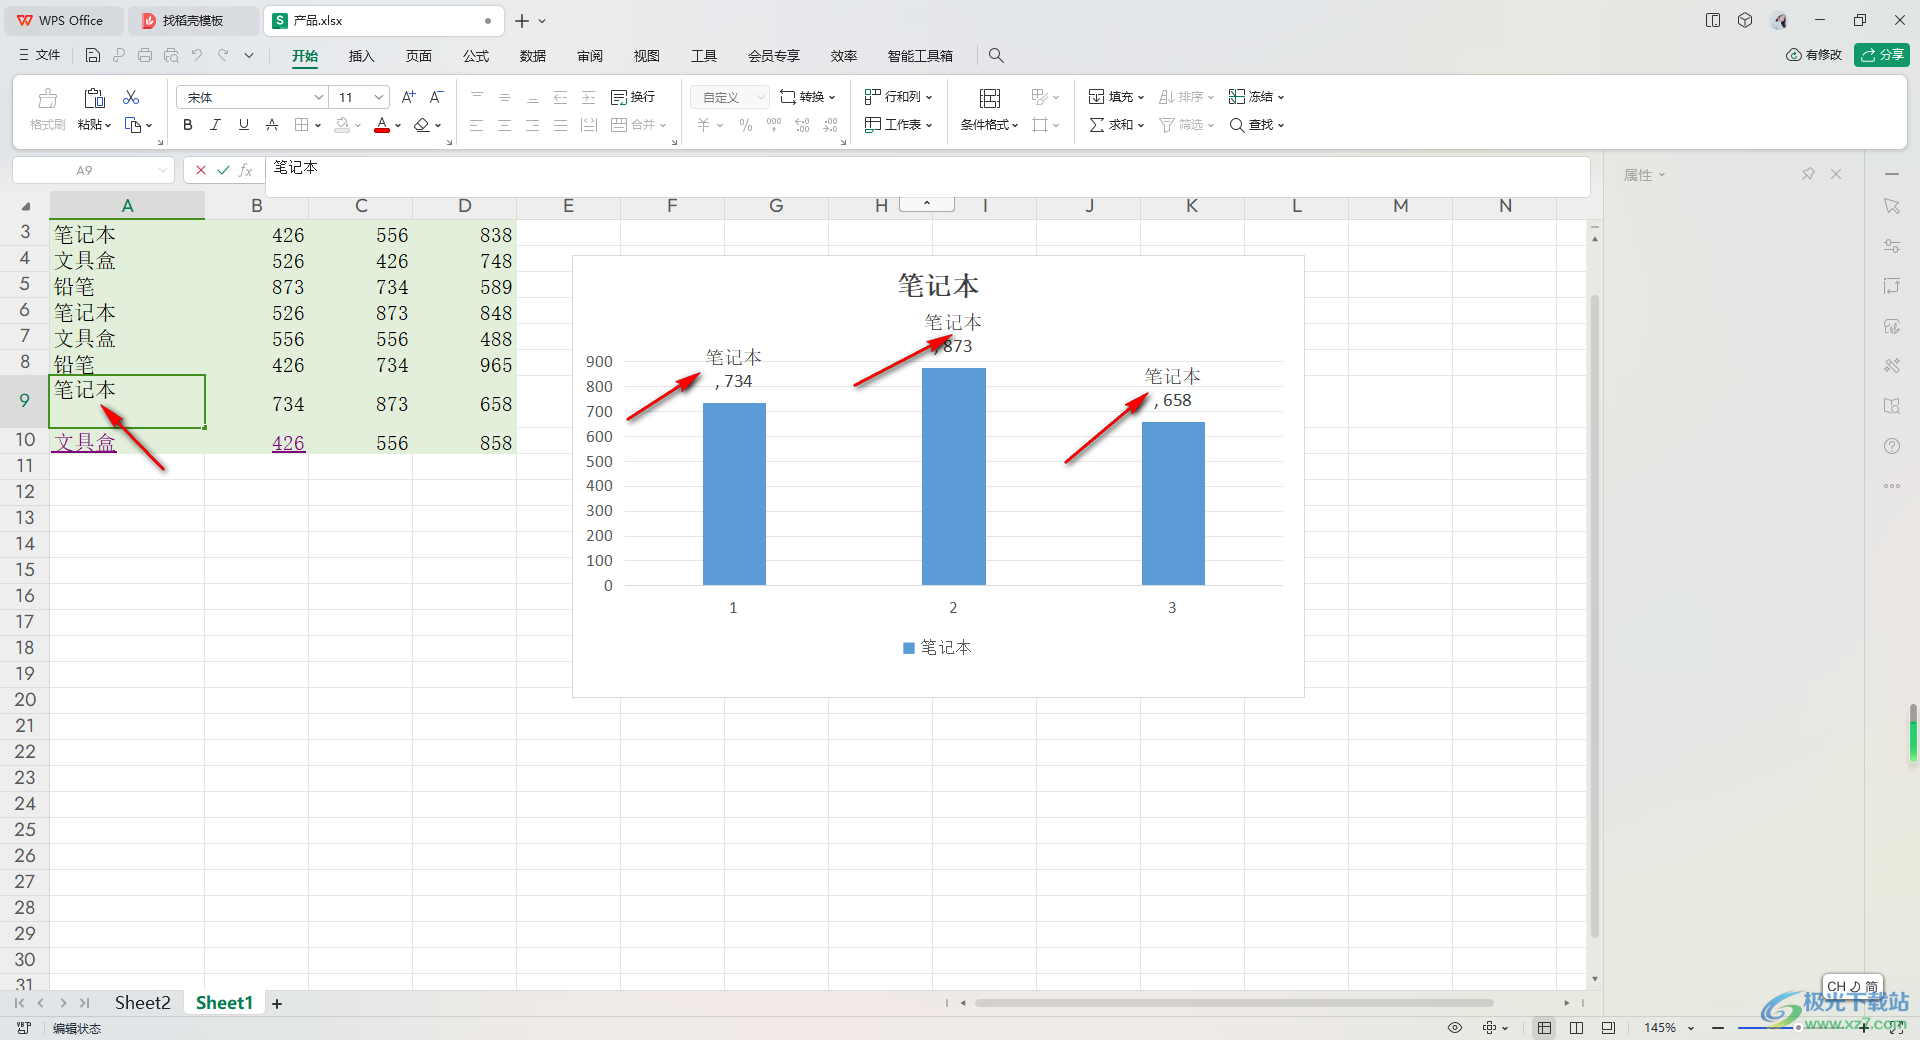Switch to the Sheet2 tab
Screen dimensions: 1920x1040
click(142, 1003)
